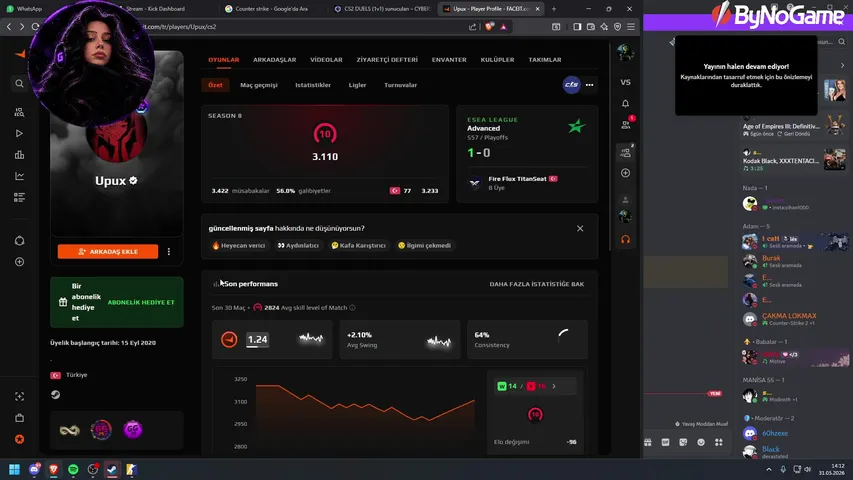Screen dimensions: 853x480
Task: Switch to Counter strike Google browser tab
Action: click(x=270, y=9)
